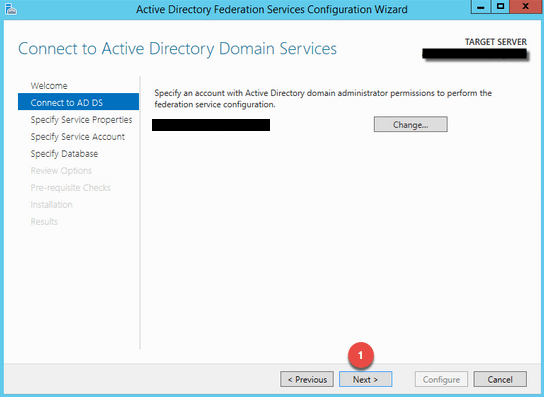Go to the Welcome step
The width and height of the screenshot is (544, 397).
point(49,86)
